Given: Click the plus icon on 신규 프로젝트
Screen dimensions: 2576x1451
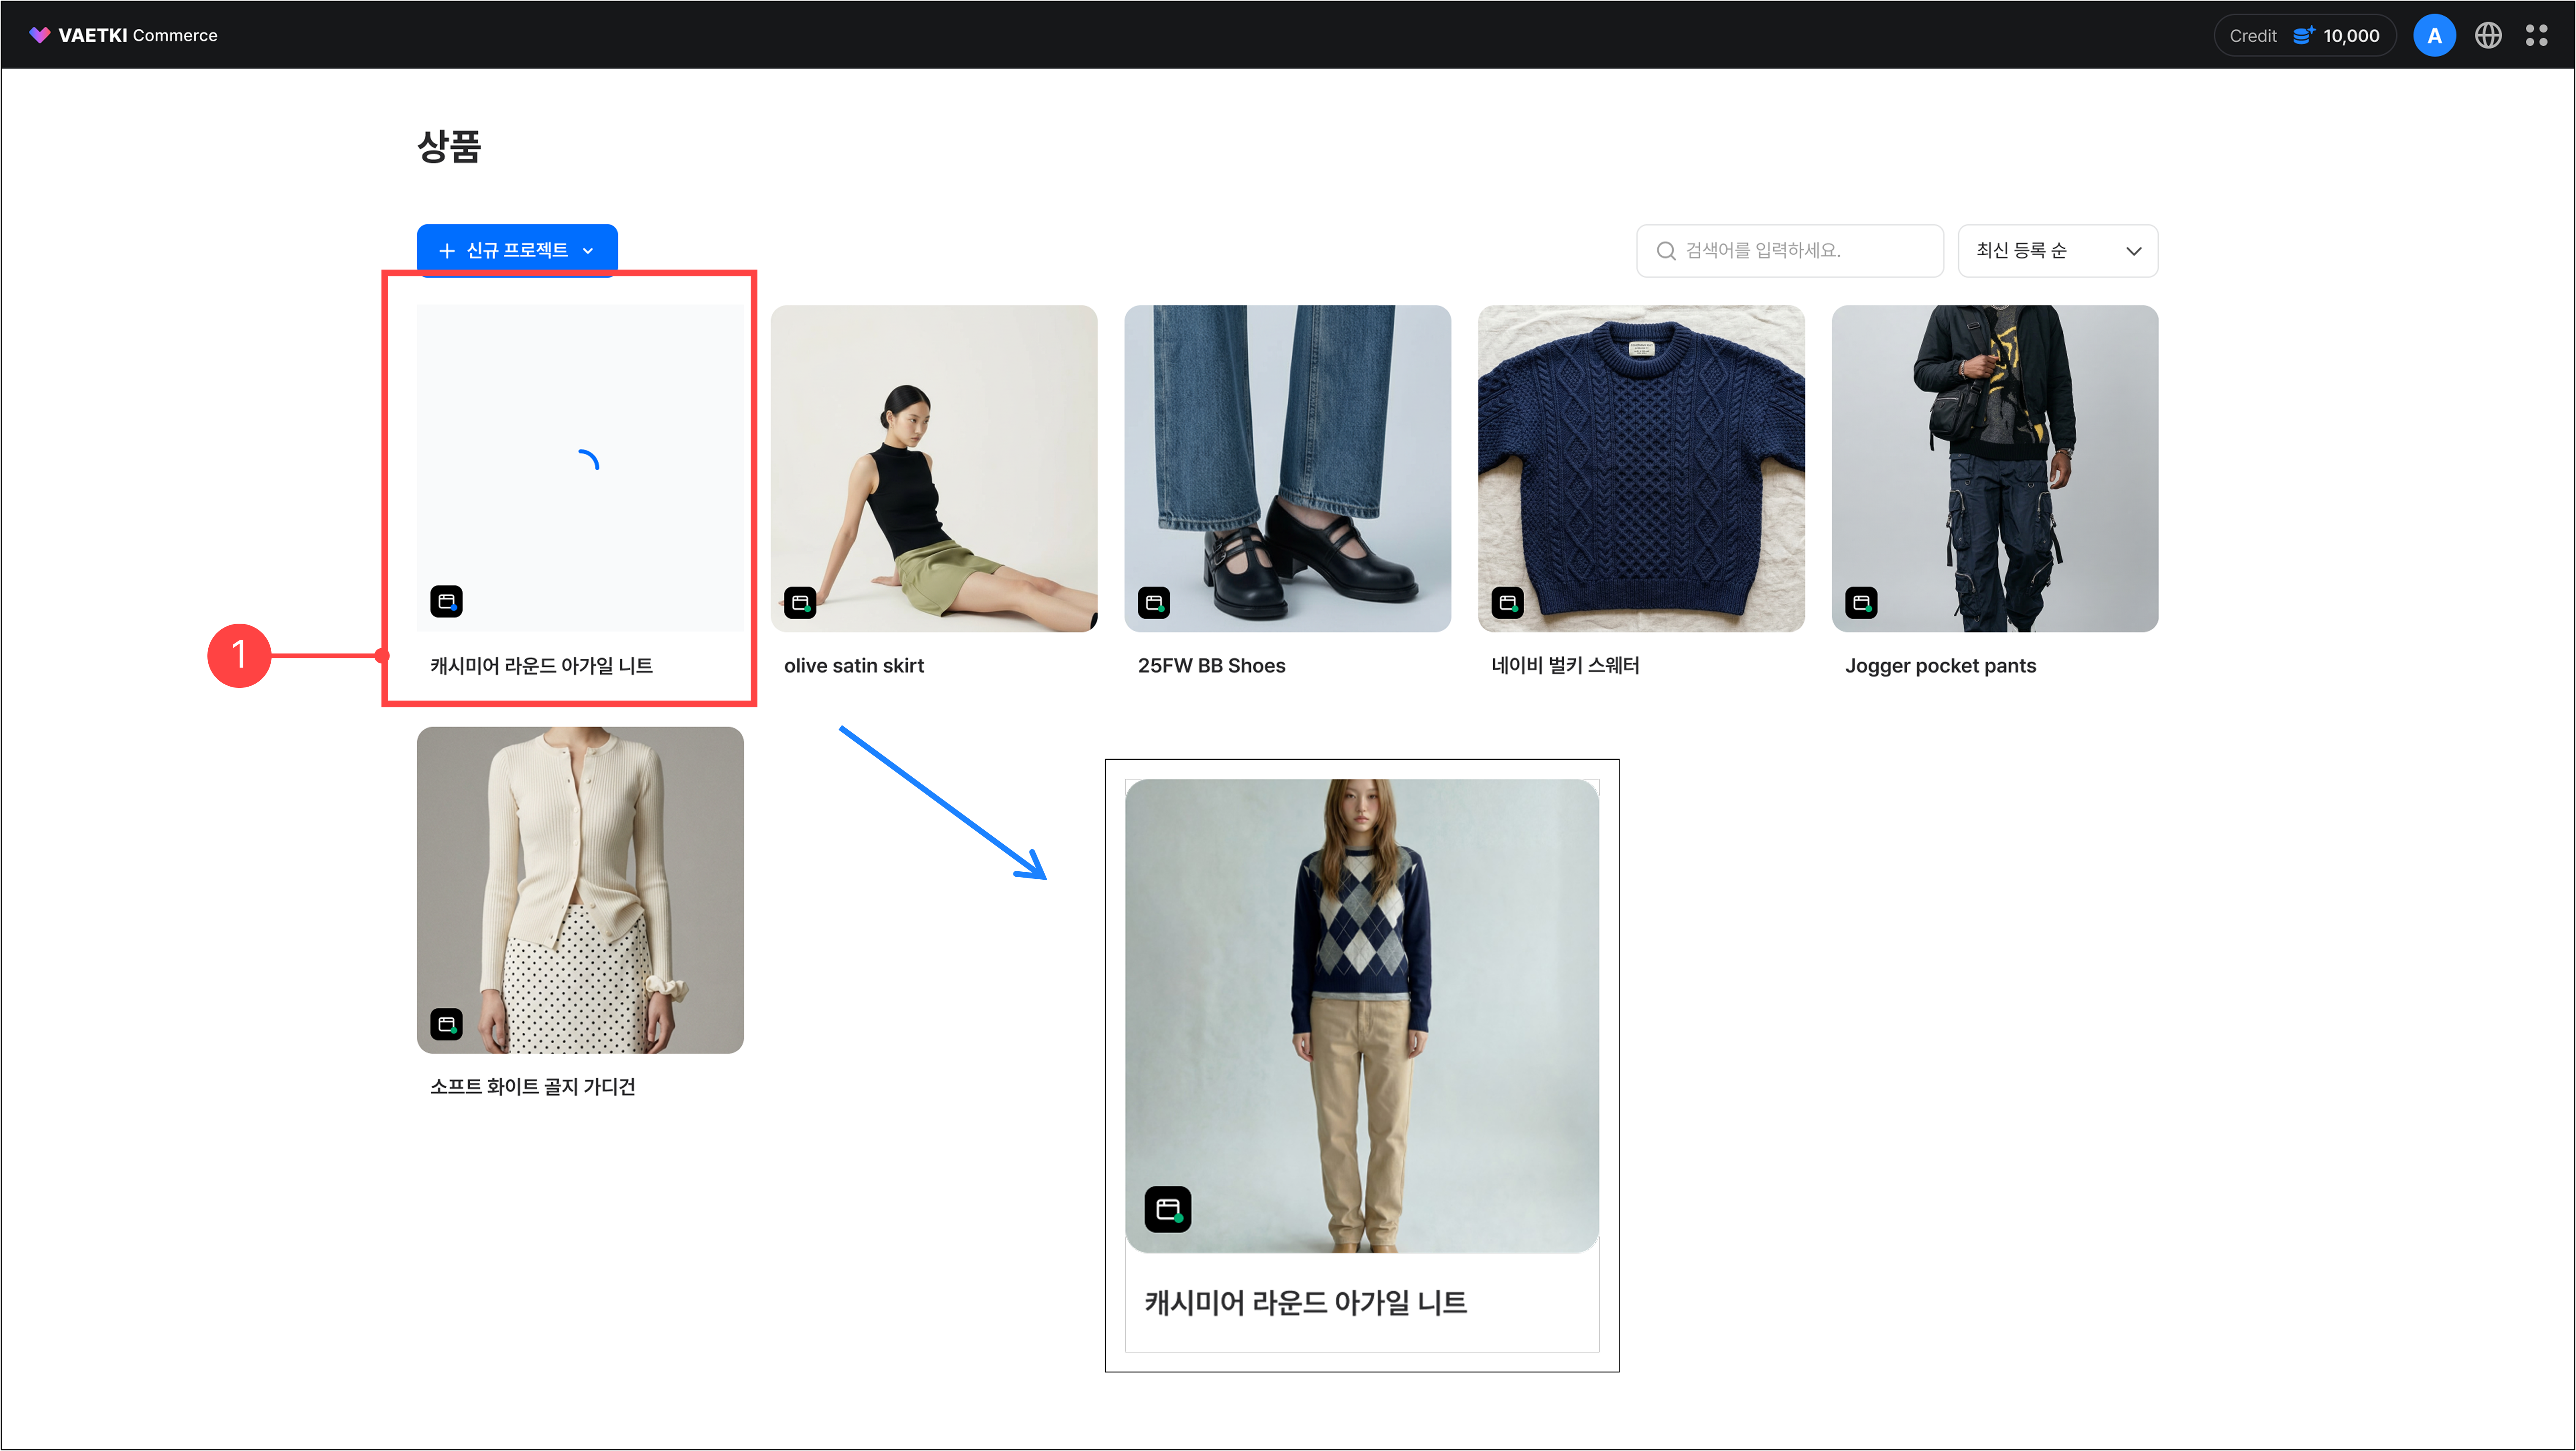Looking at the screenshot, I should pos(447,250).
